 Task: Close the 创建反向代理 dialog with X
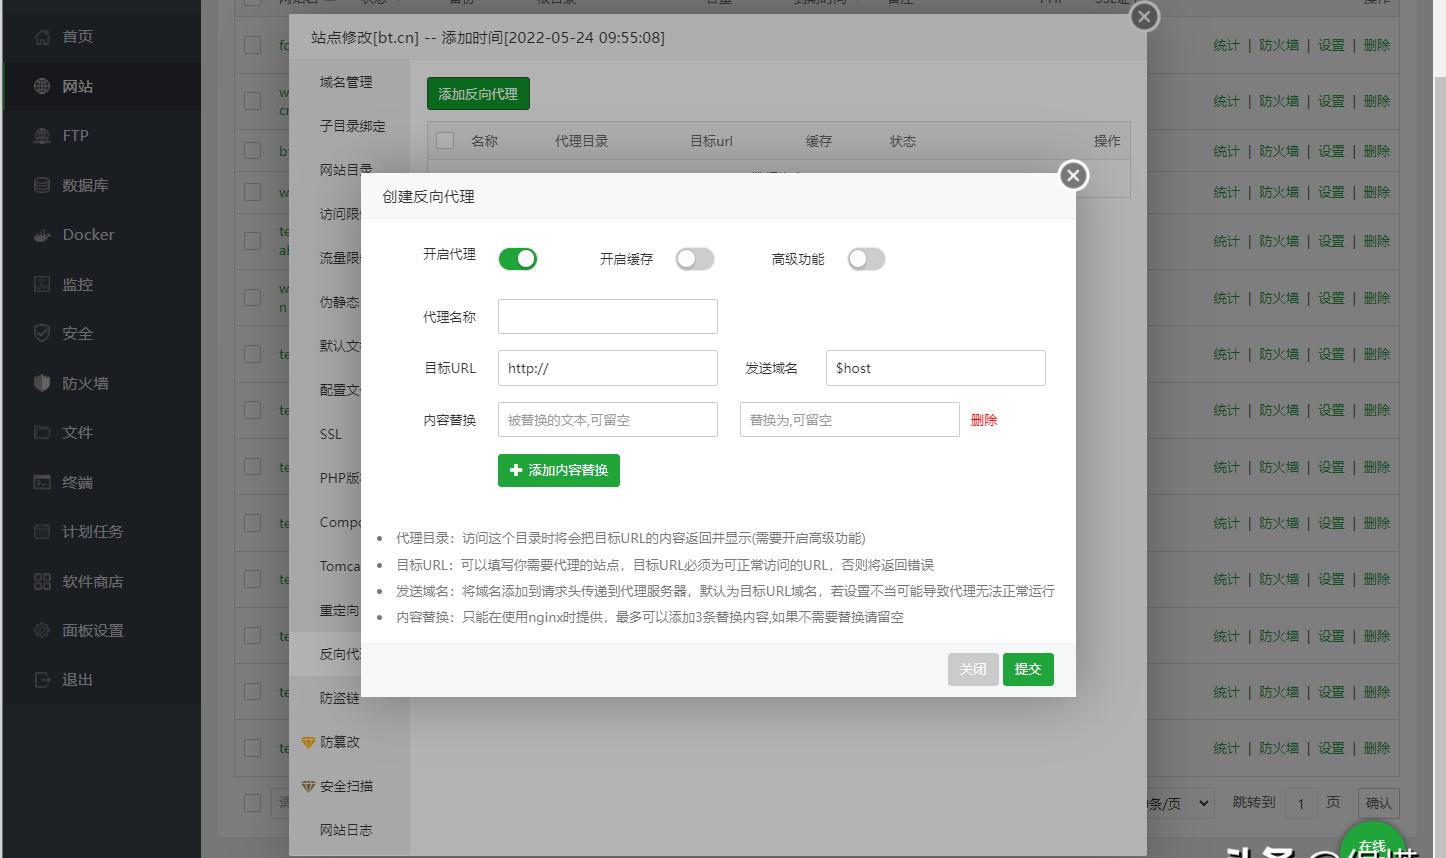1073,176
